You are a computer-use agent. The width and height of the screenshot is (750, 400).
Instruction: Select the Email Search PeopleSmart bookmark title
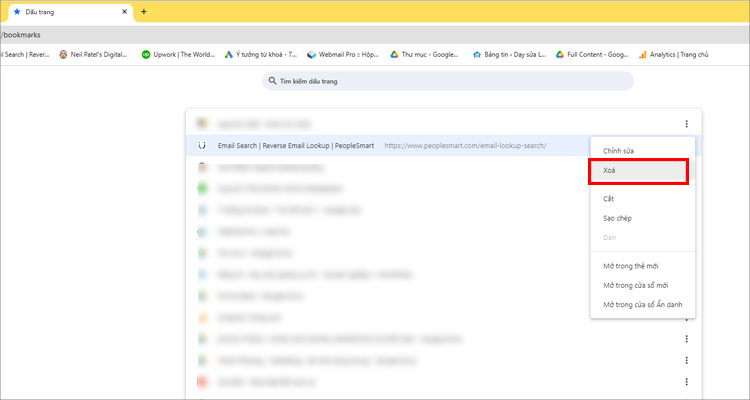click(296, 145)
